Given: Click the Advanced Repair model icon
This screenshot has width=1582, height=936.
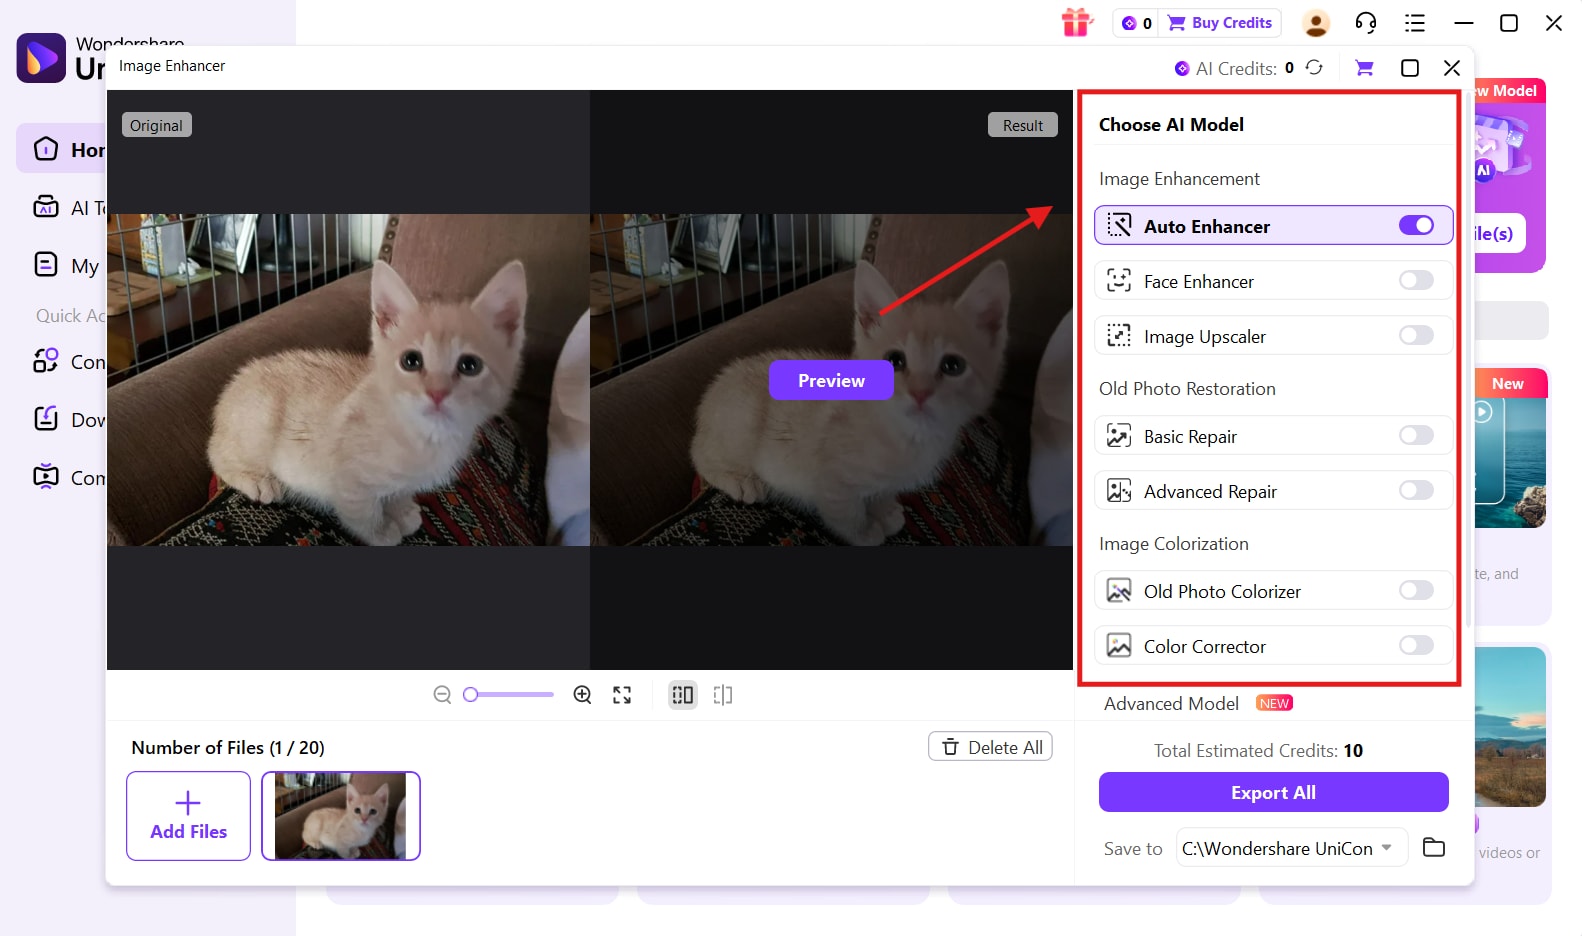Looking at the screenshot, I should coord(1119,491).
